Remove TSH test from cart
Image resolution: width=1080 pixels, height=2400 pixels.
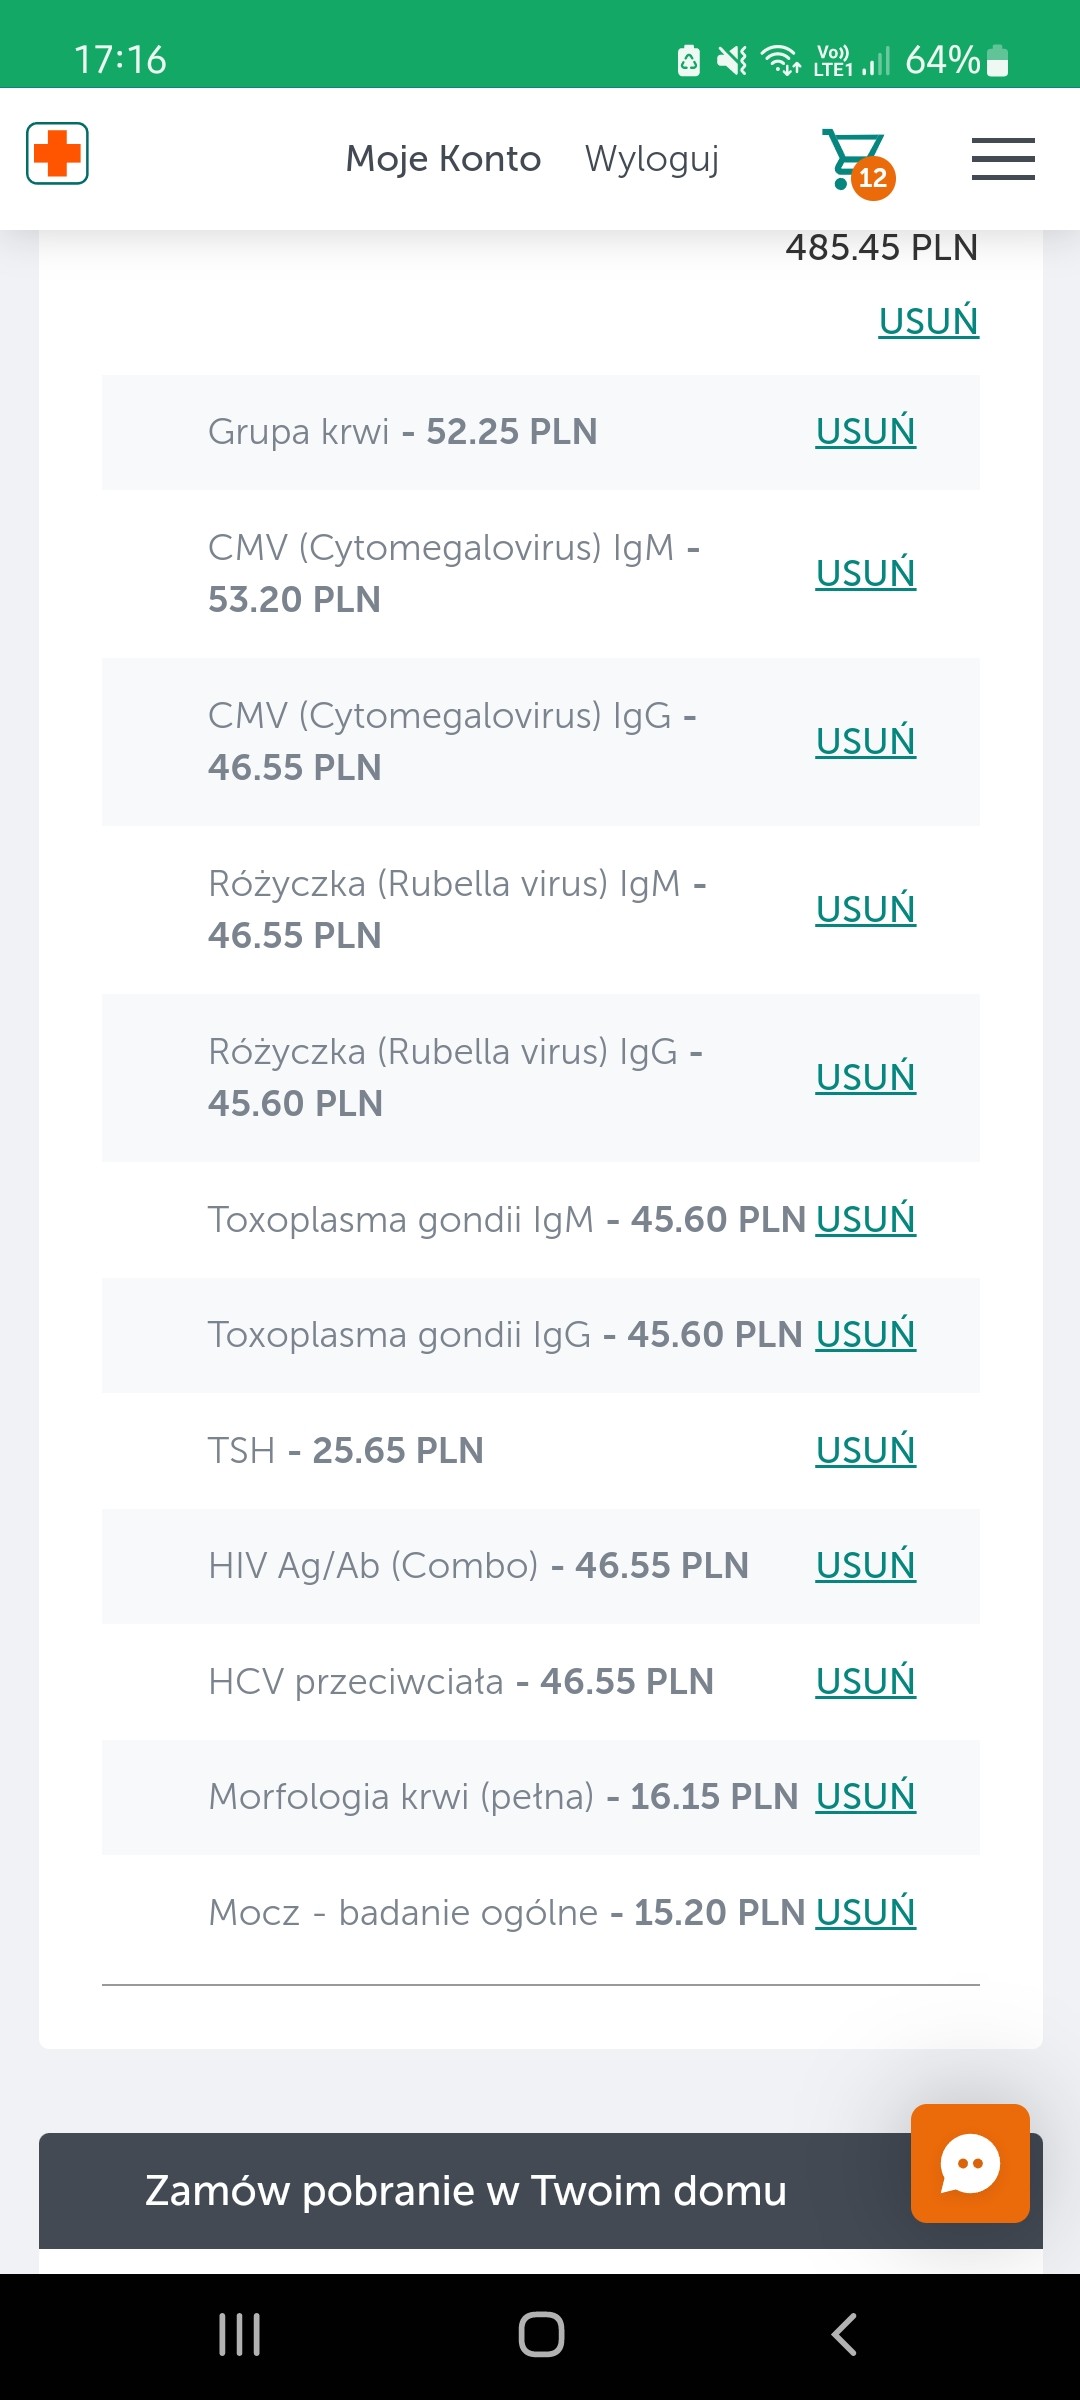(865, 1450)
